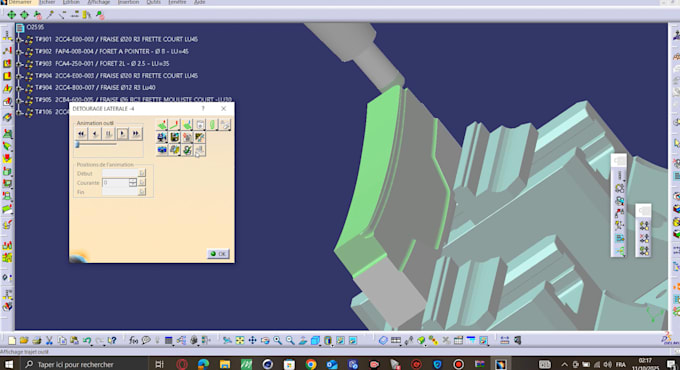
Task: Expand the T#904 FRAISE Ø12 R3 node
Action: (19, 88)
